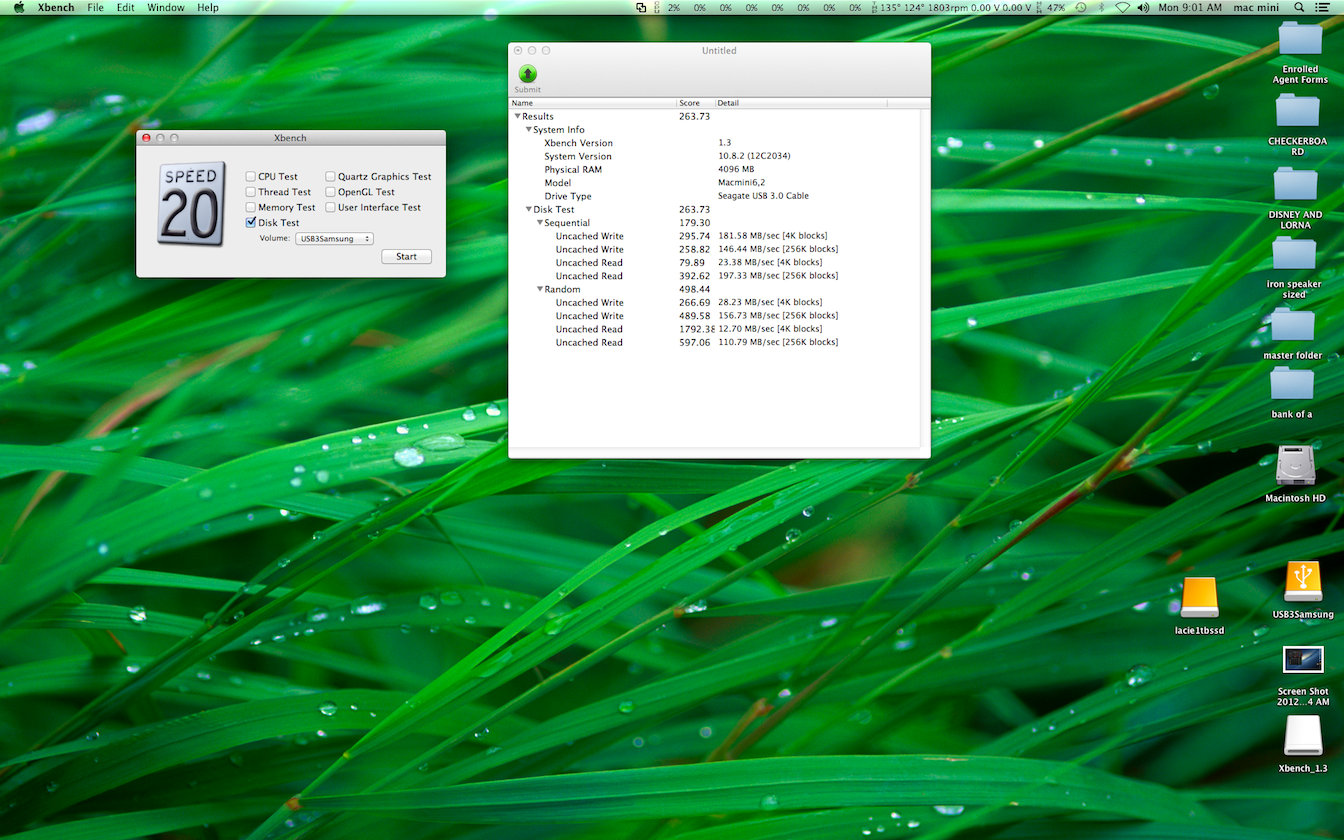Open the Window menu

pyautogui.click(x=165, y=7)
